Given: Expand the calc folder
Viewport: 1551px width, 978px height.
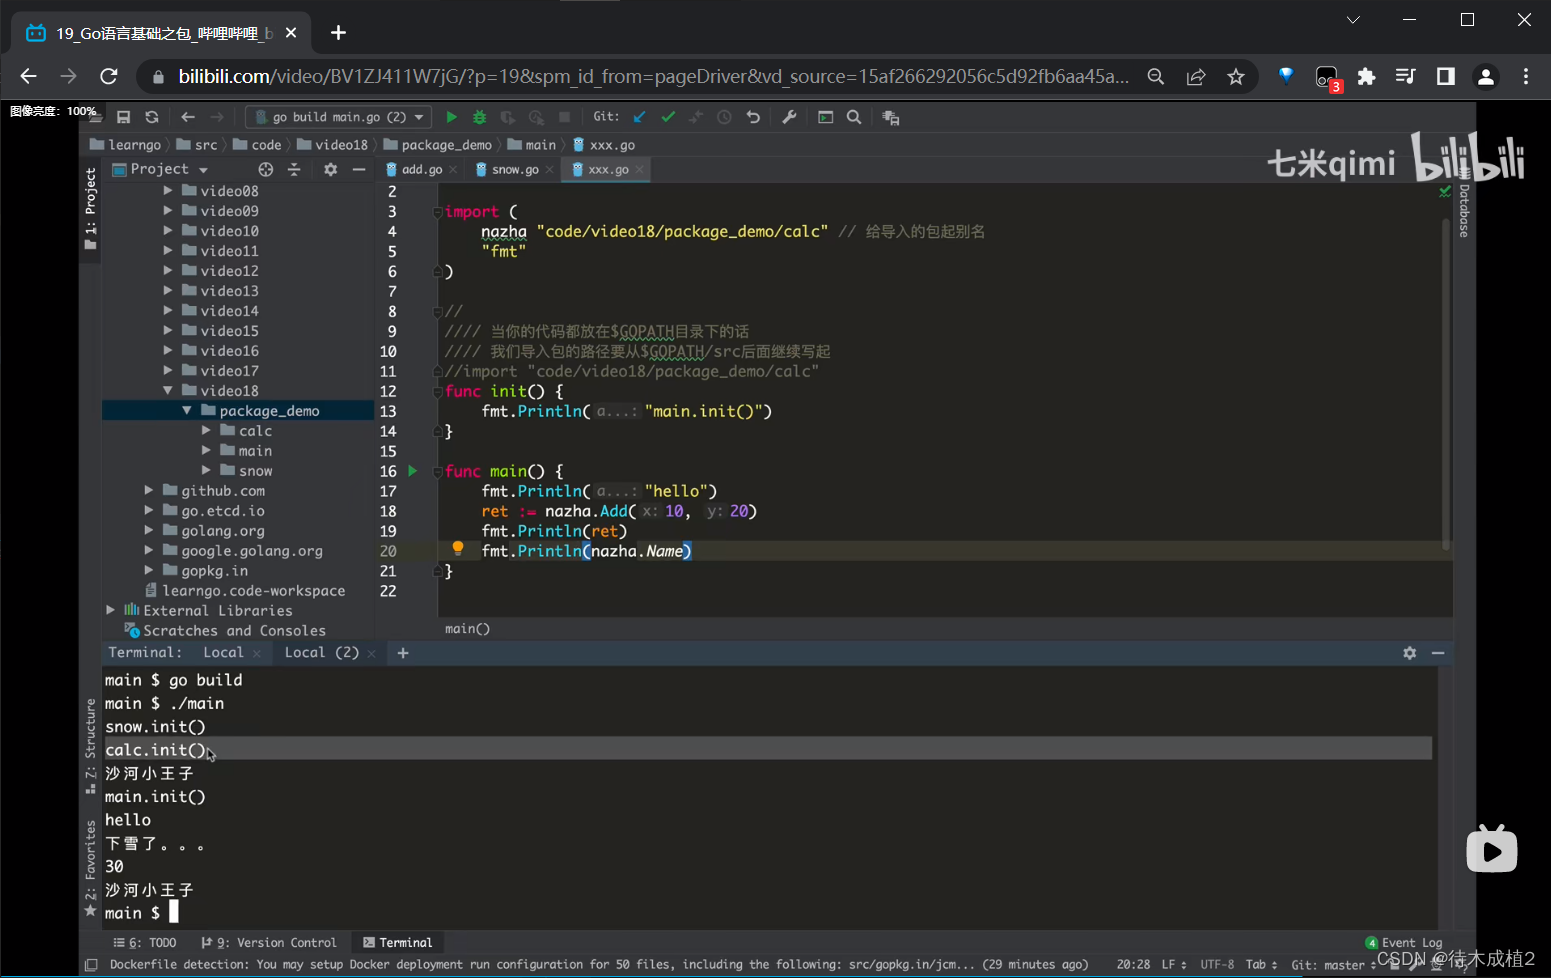Looking at the screenshot, I should (206, 431).
